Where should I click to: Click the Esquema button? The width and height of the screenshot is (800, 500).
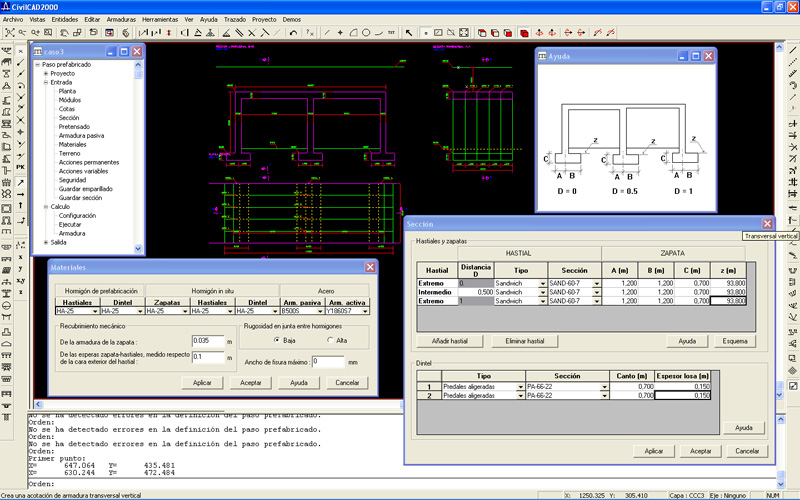(735, 341)
